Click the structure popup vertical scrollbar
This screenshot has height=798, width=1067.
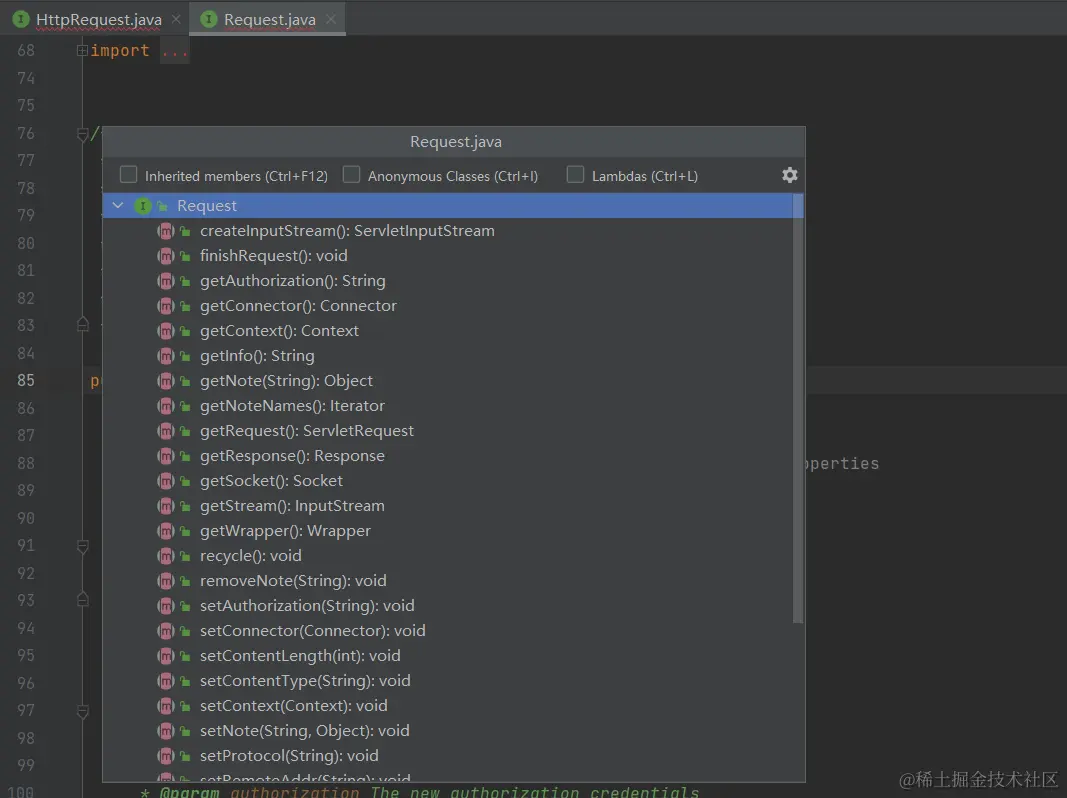pos(798,408)
